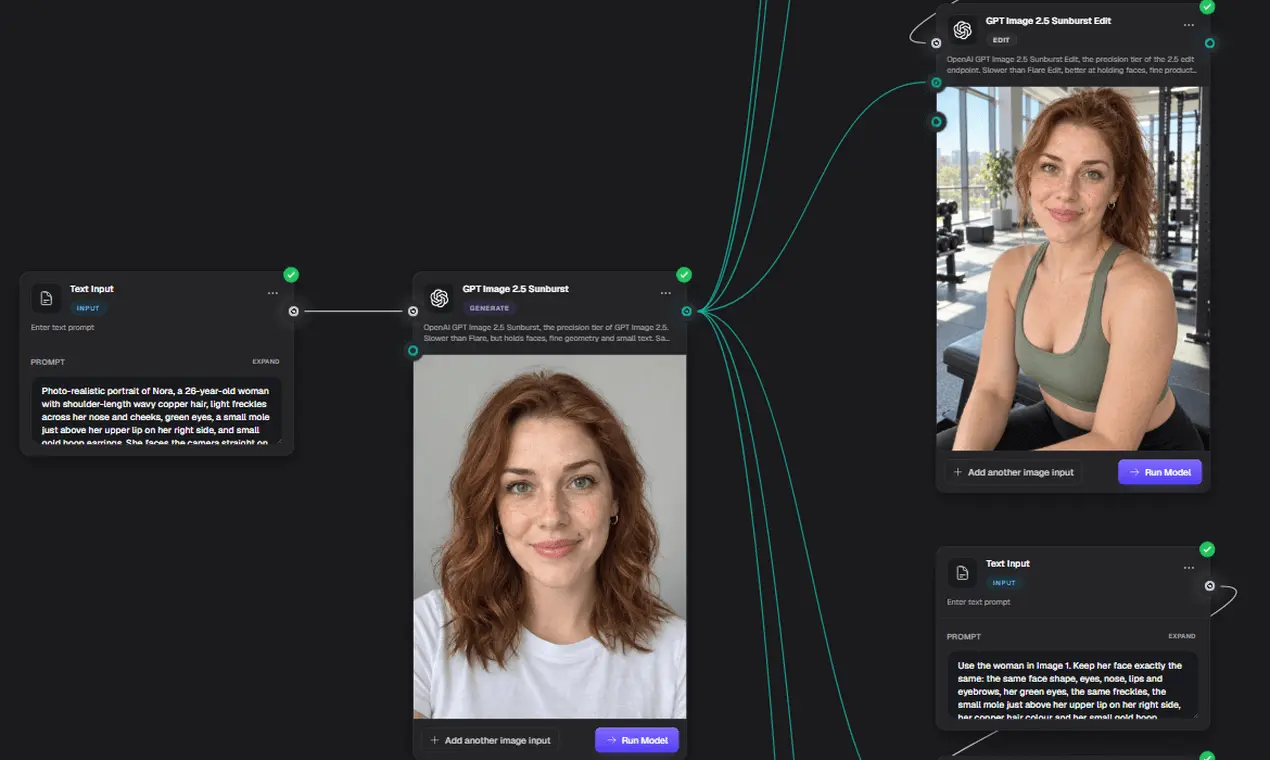Open the three-dot menu on the Sunburst Edit node
This screenshot has height=760, width=1270.
click(1189, 24)
